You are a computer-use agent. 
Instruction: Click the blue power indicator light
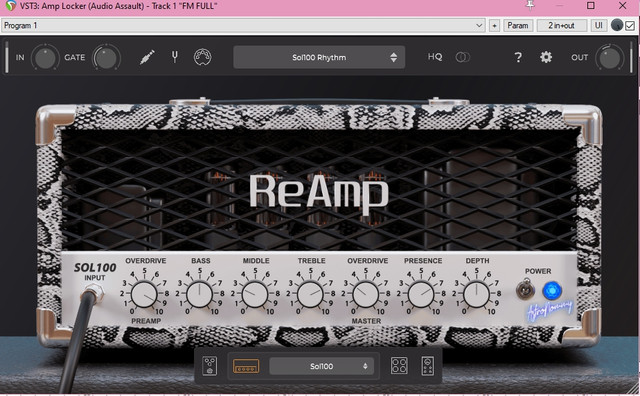point(552,291)
